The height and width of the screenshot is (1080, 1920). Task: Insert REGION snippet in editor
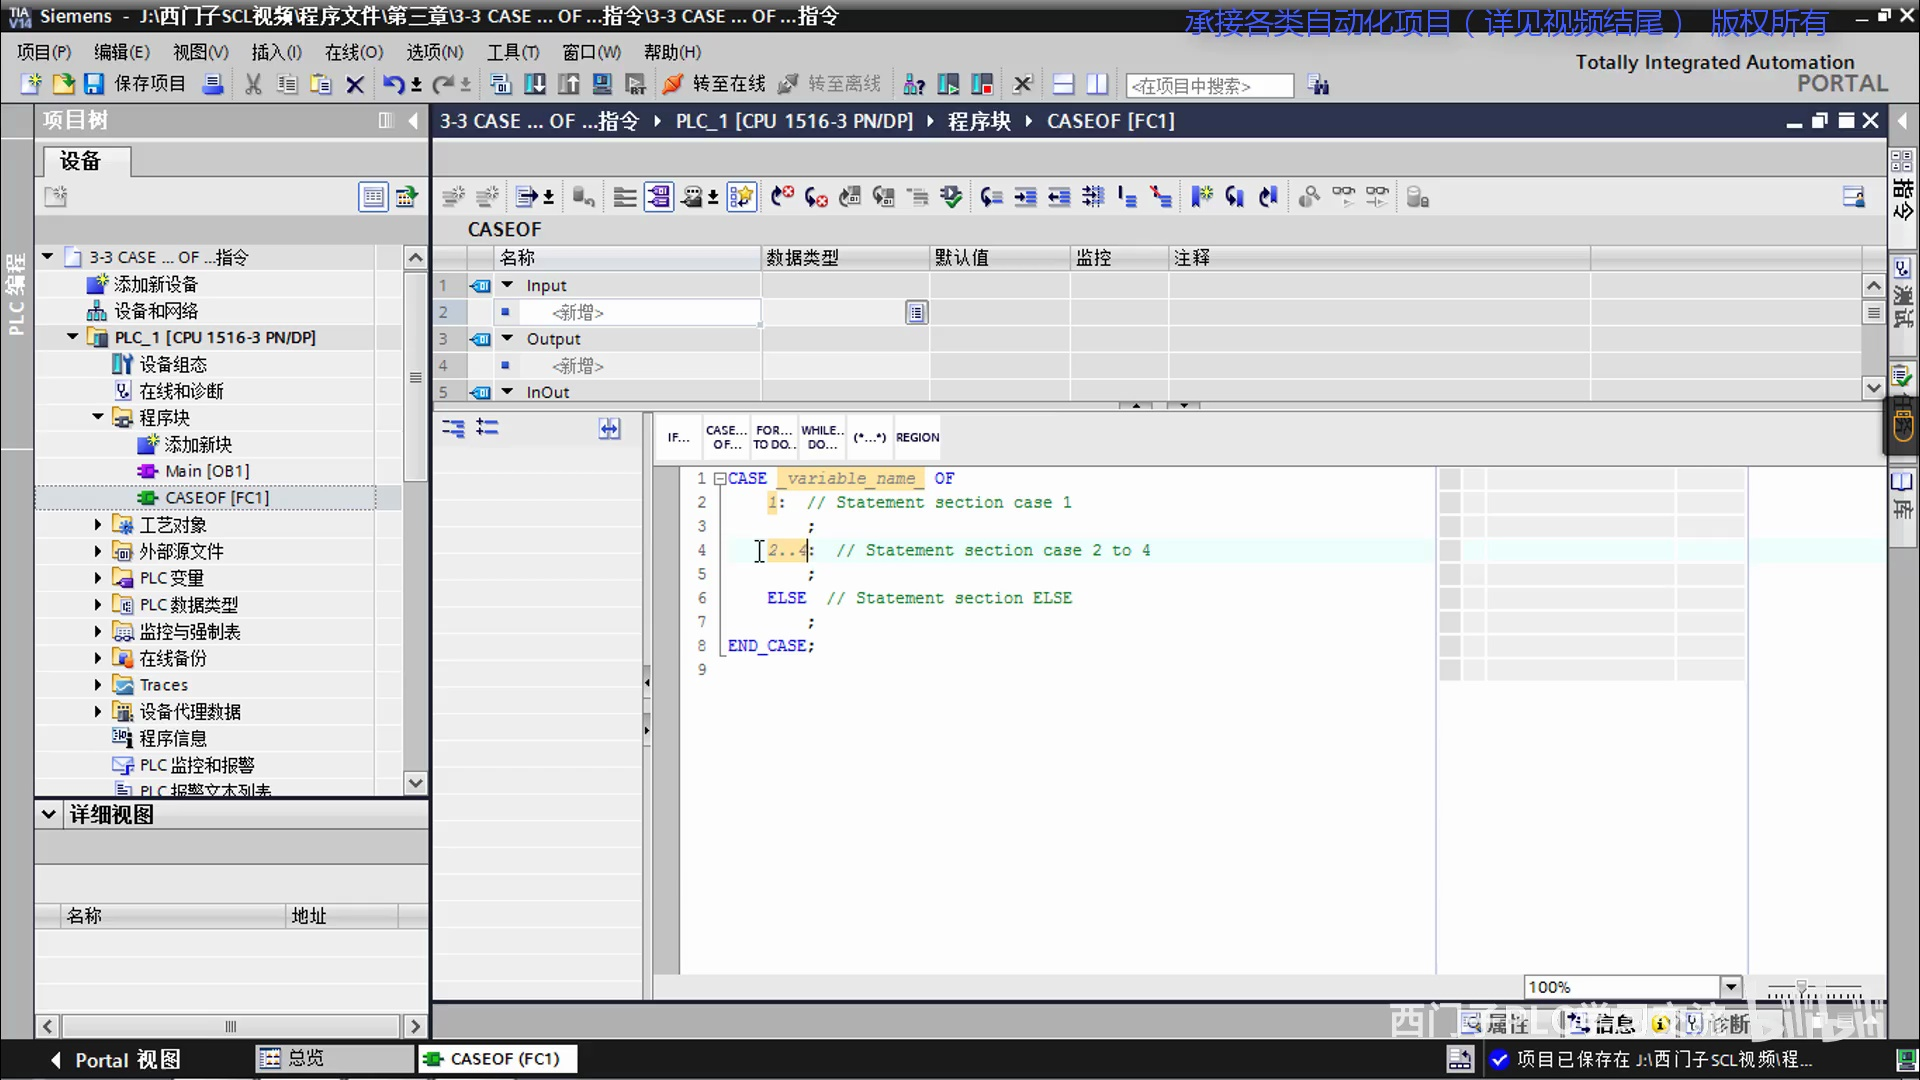coord(917,437)
